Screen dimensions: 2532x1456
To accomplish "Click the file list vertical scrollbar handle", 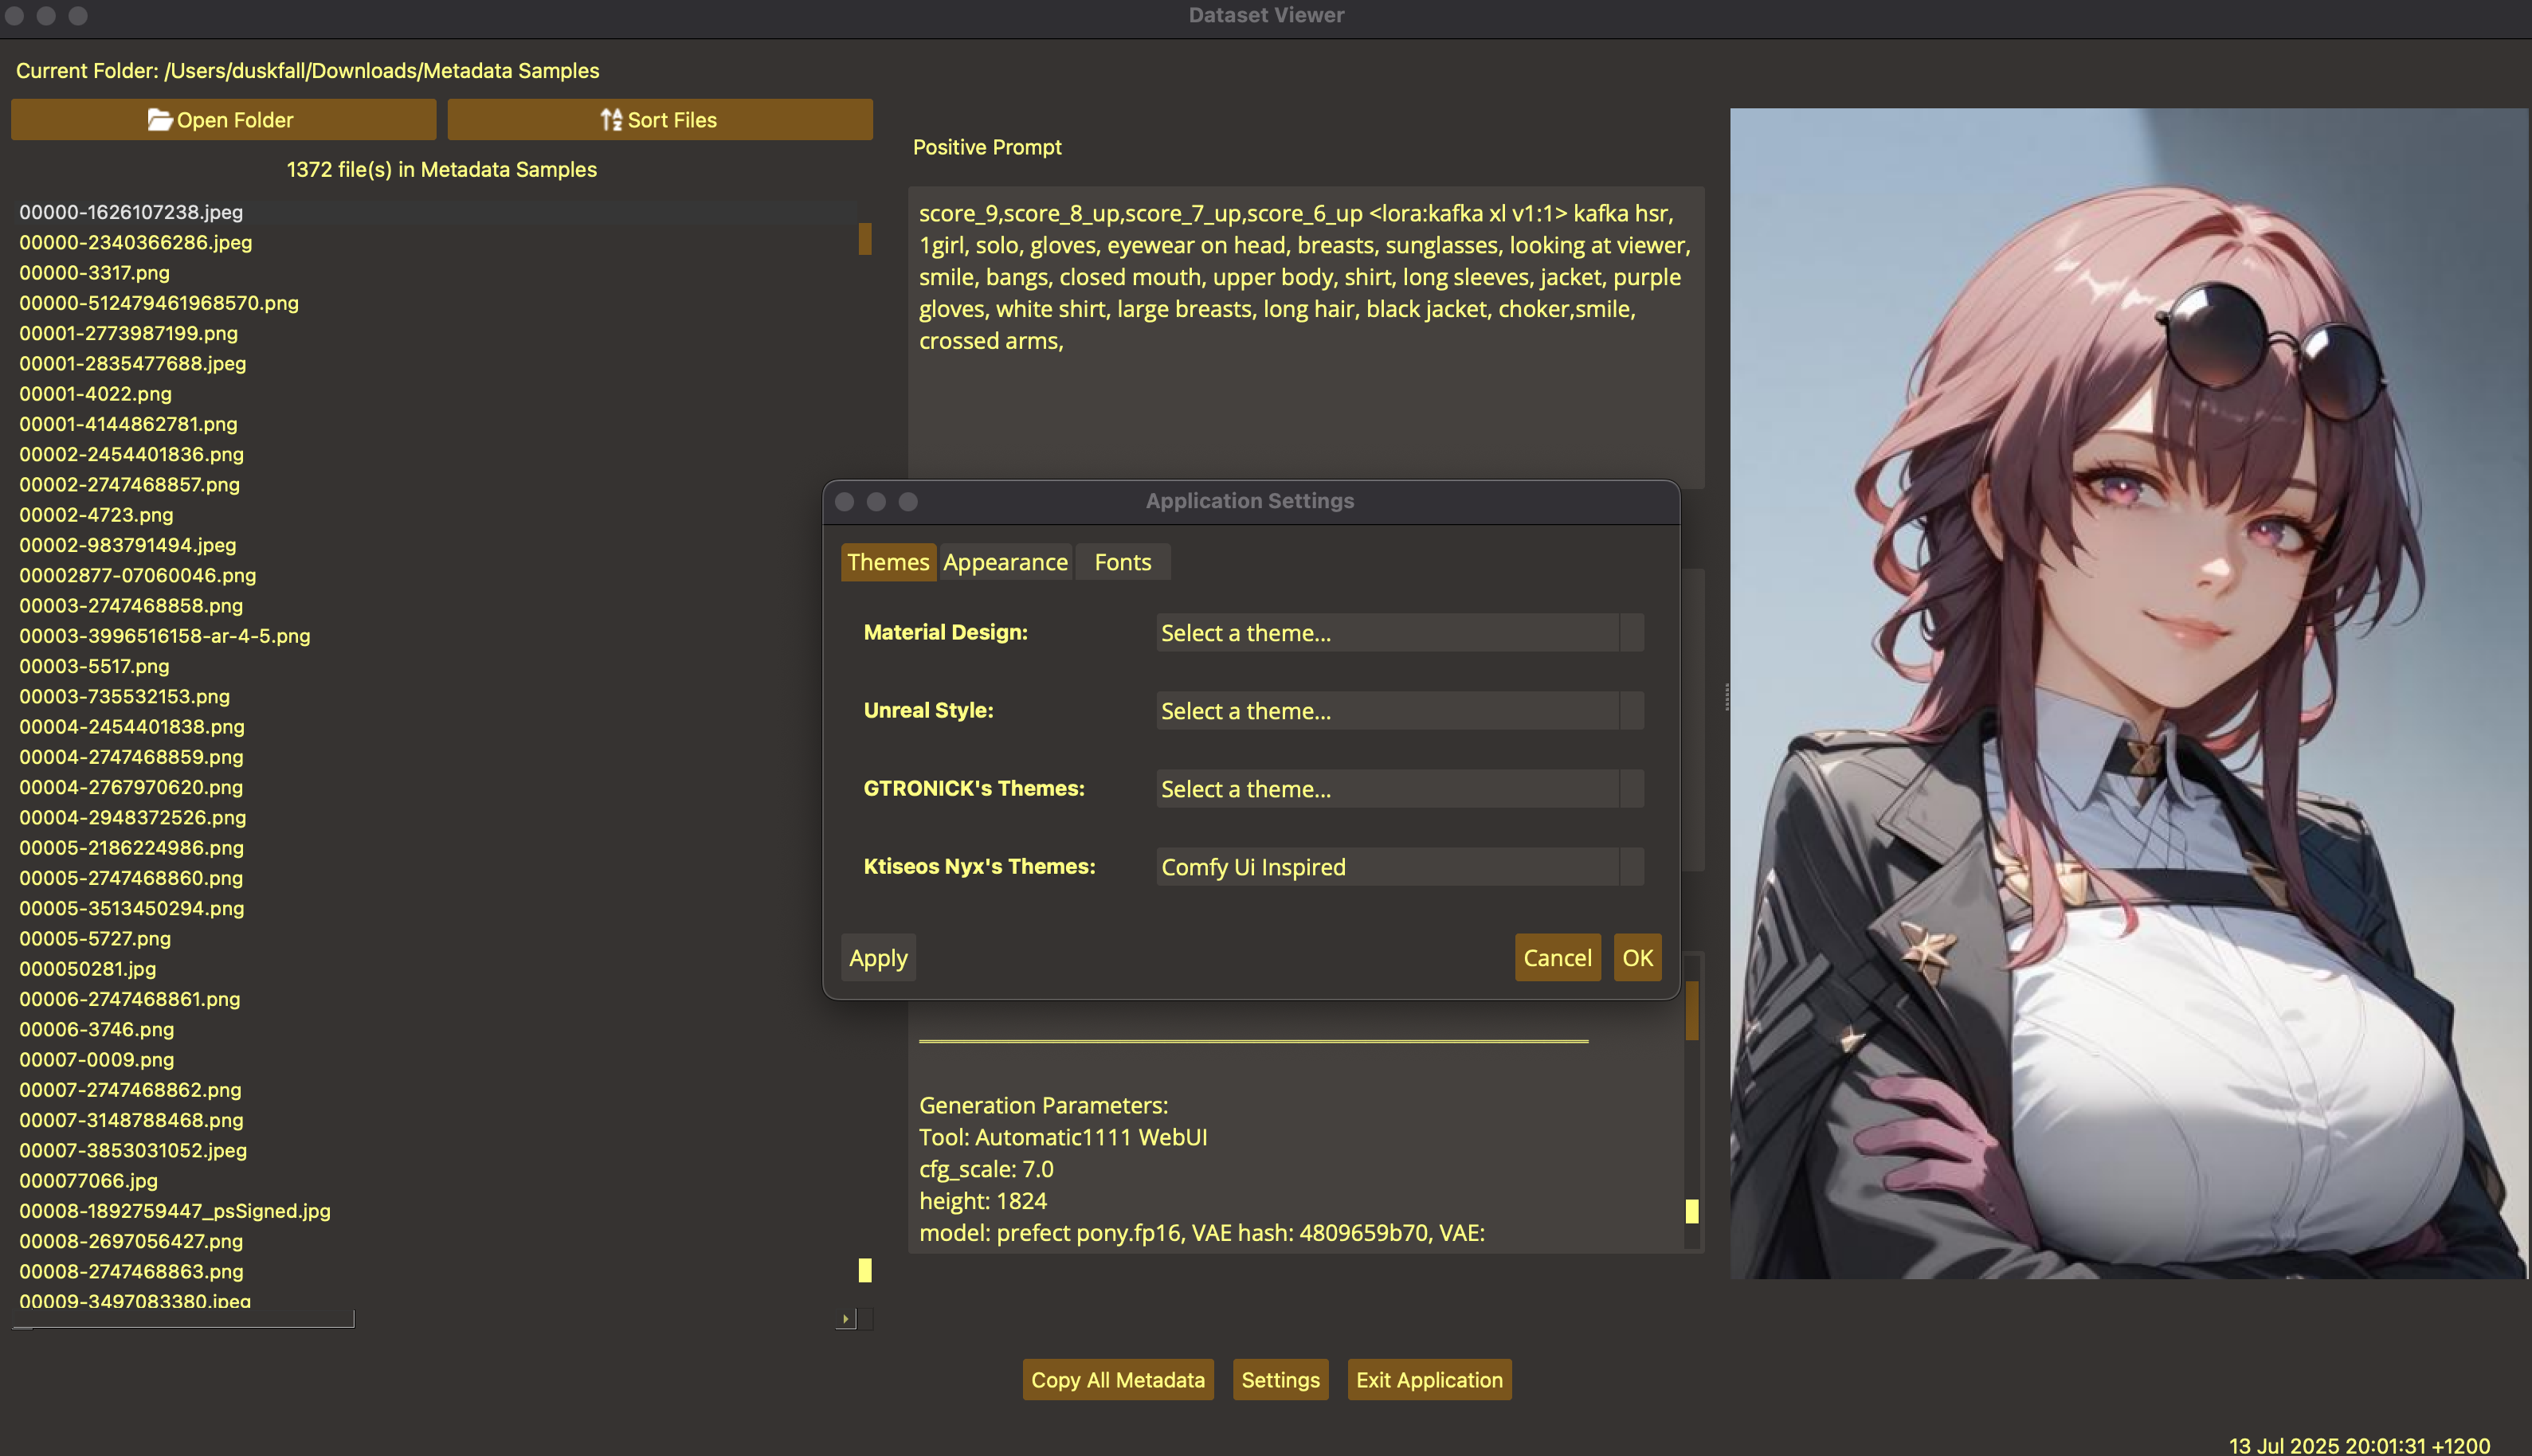I will click(865, 239).
